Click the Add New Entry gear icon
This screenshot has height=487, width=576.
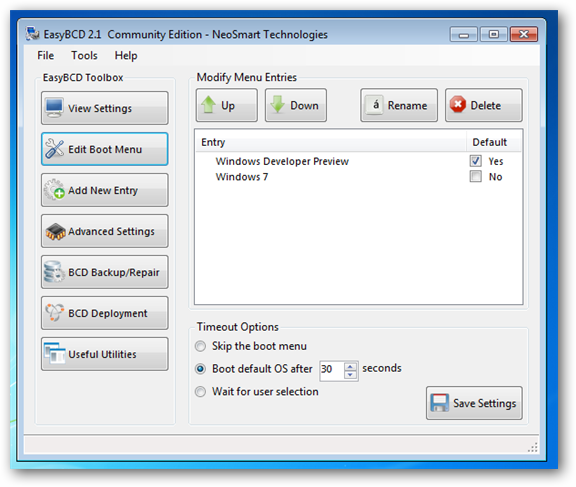54,190
